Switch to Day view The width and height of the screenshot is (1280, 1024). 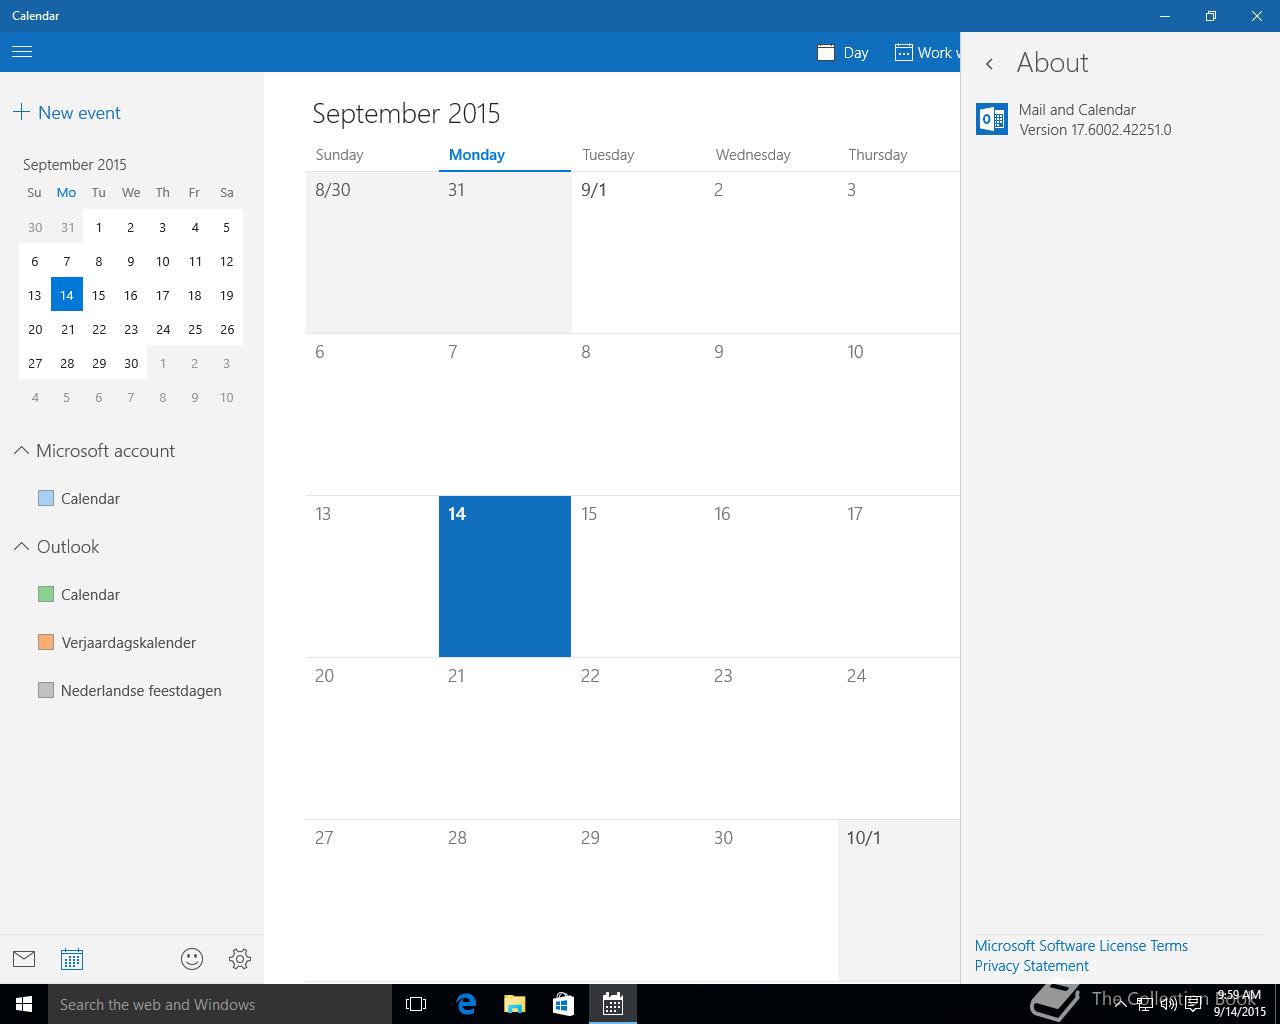[x=843, y=53]
